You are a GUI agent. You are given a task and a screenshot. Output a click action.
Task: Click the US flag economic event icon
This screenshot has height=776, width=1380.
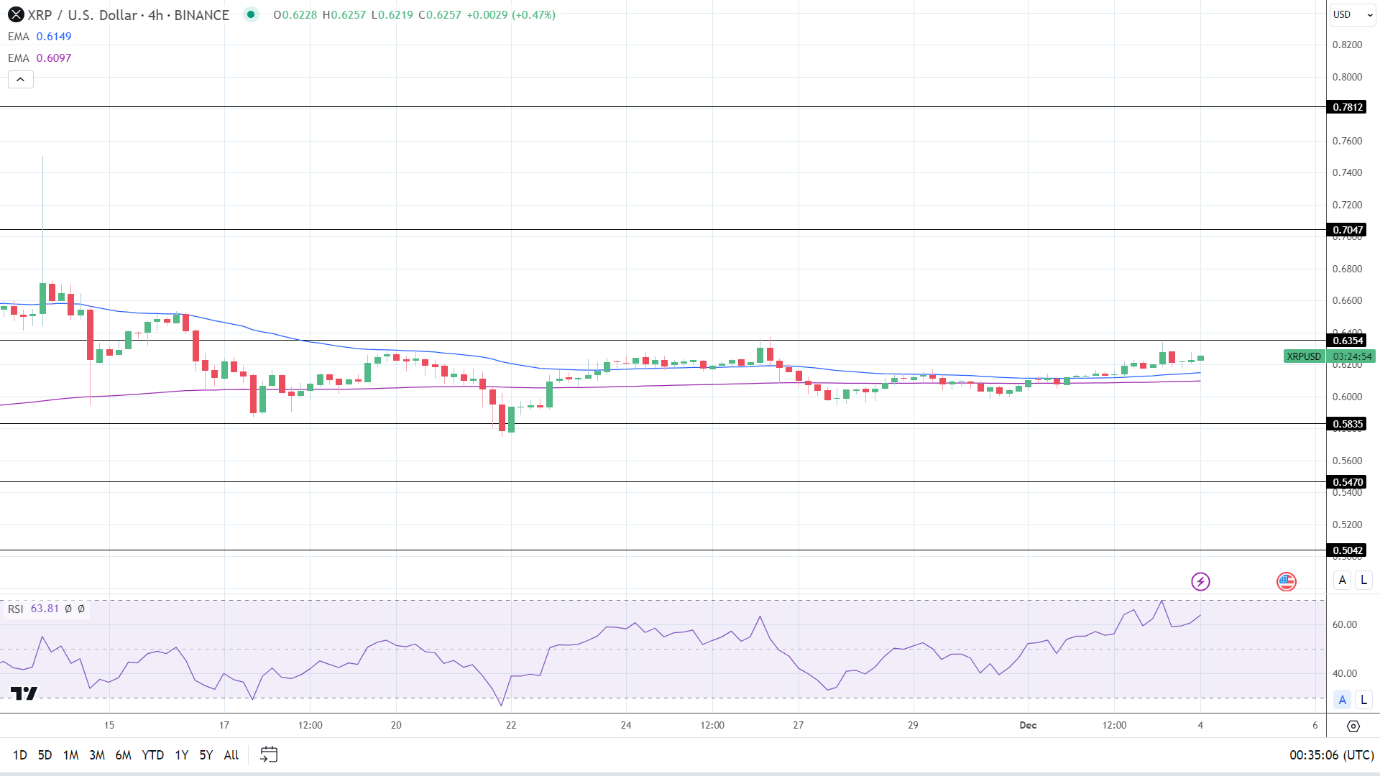(x=1286, y=581)
